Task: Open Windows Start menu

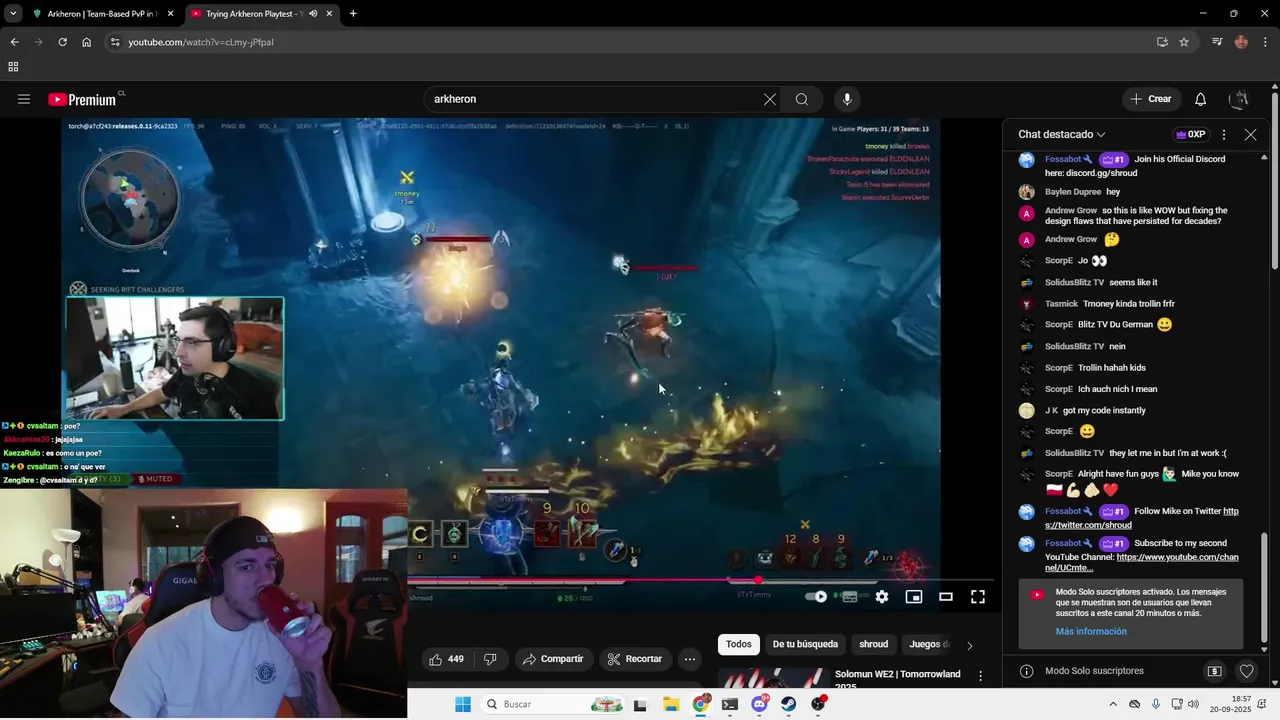Action: pos(463,704)
